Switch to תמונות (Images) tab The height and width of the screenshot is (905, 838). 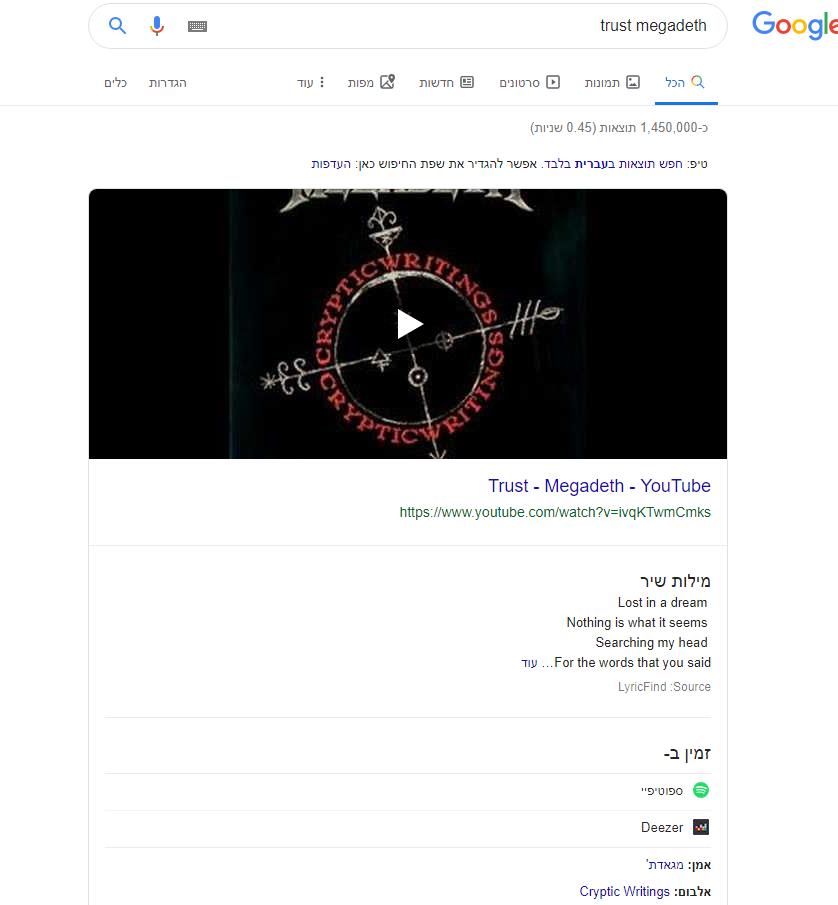[612, 83]
